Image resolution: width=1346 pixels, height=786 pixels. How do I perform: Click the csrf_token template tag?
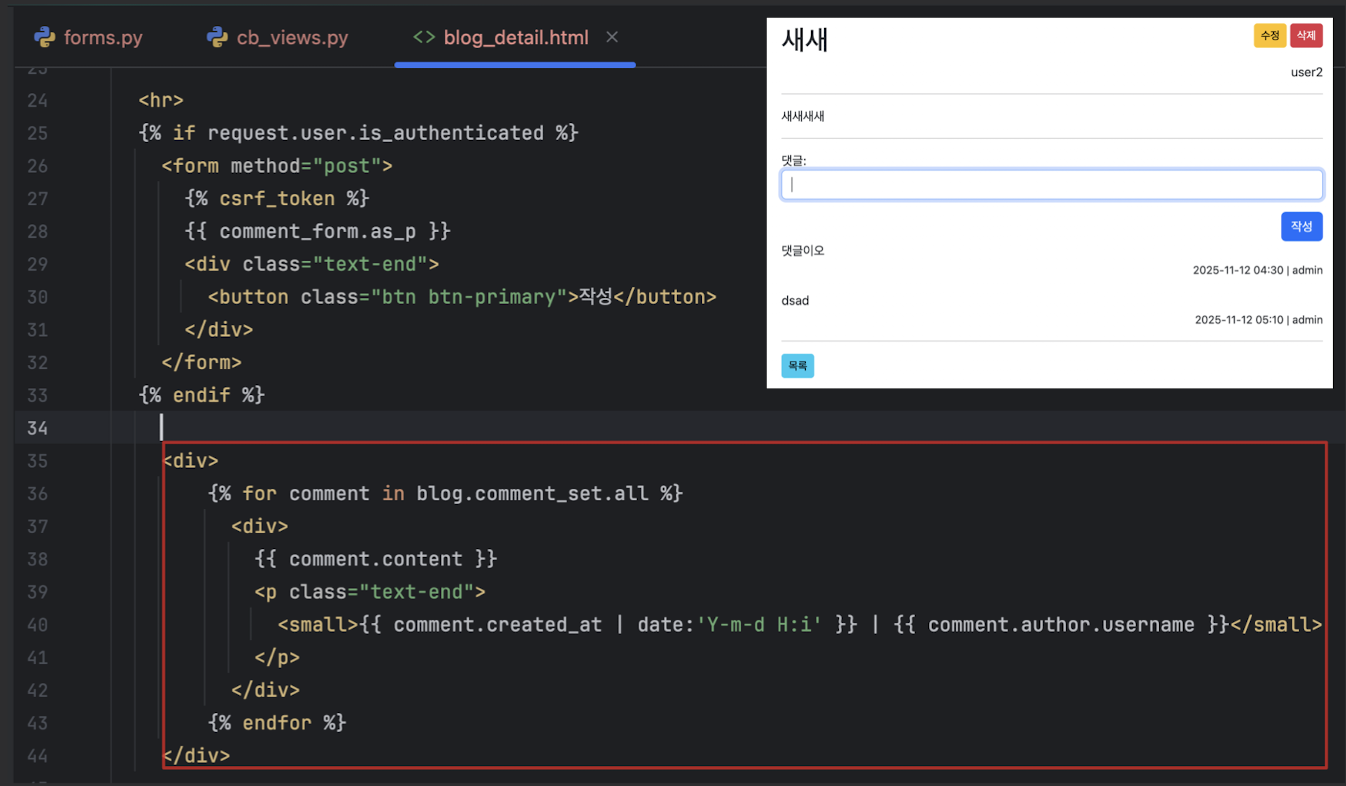click(x=277, y=198)
